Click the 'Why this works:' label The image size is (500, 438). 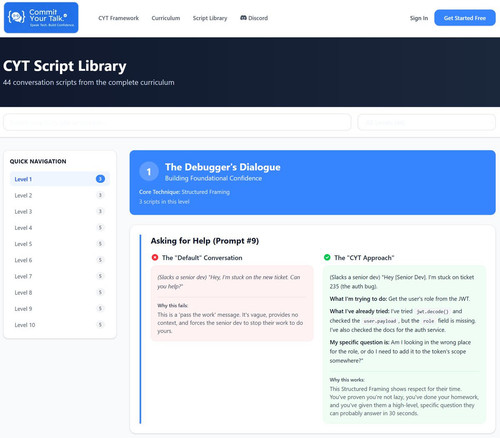[x=347, y=380]
